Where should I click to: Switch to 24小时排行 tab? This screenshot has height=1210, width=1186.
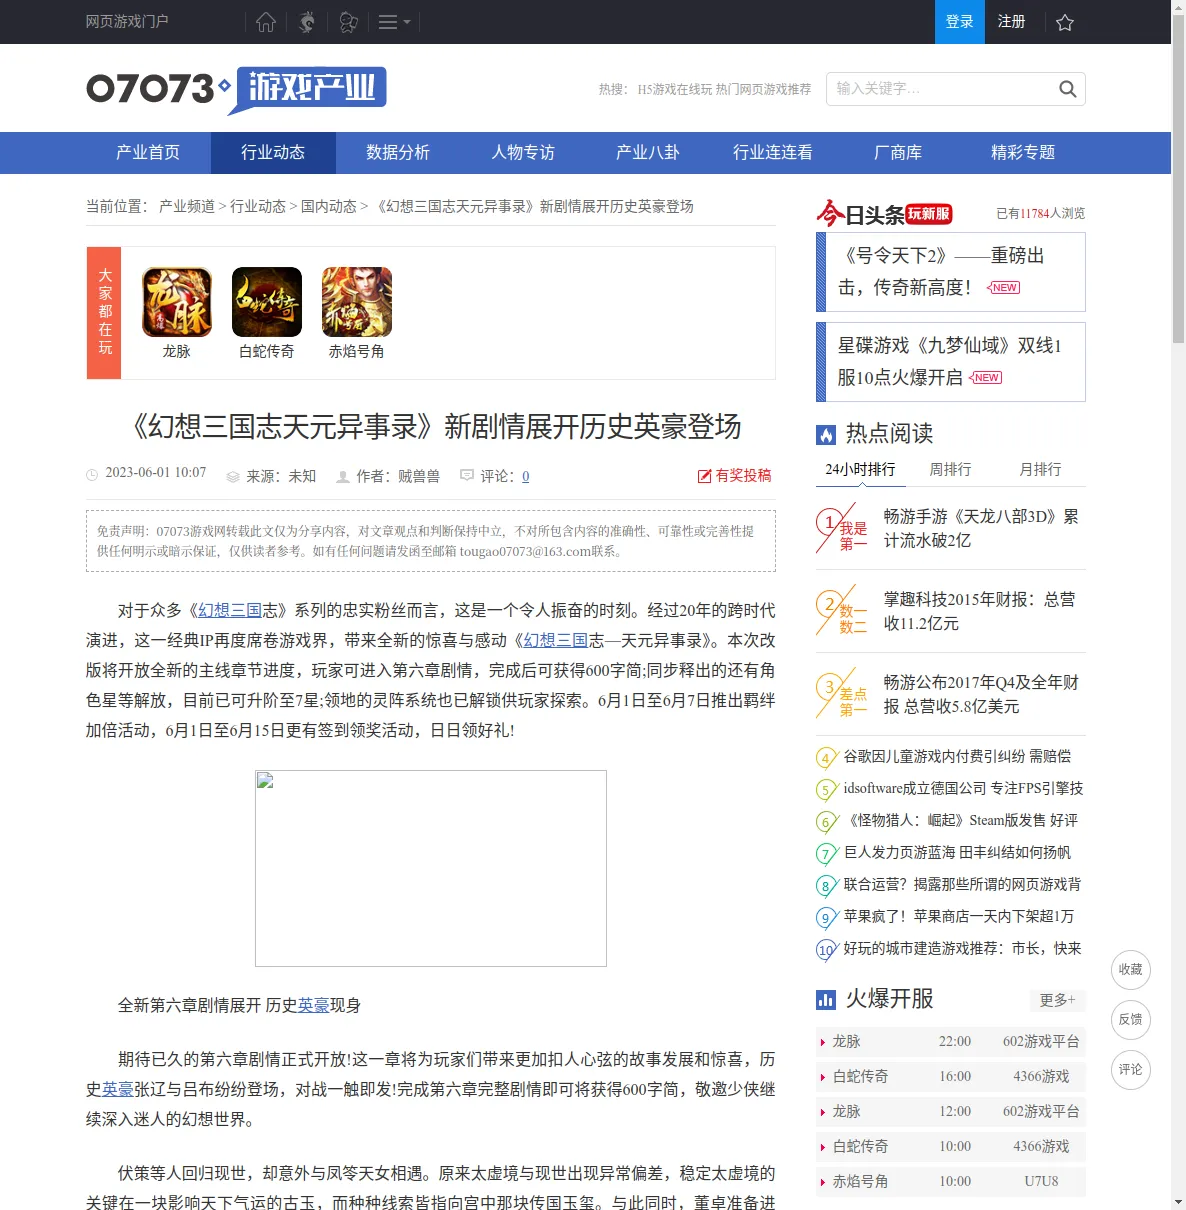(x=860, y=469)
